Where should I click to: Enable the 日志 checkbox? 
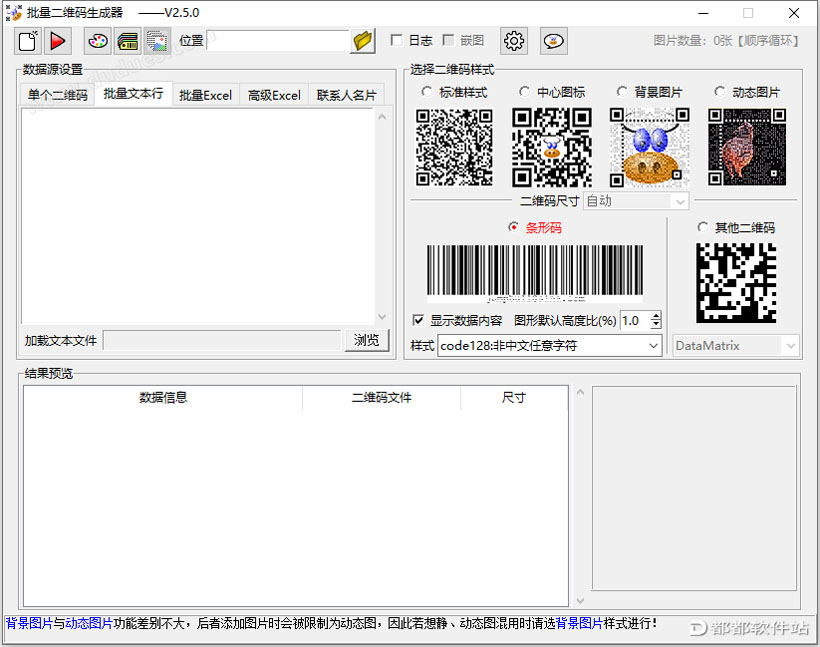396,40
